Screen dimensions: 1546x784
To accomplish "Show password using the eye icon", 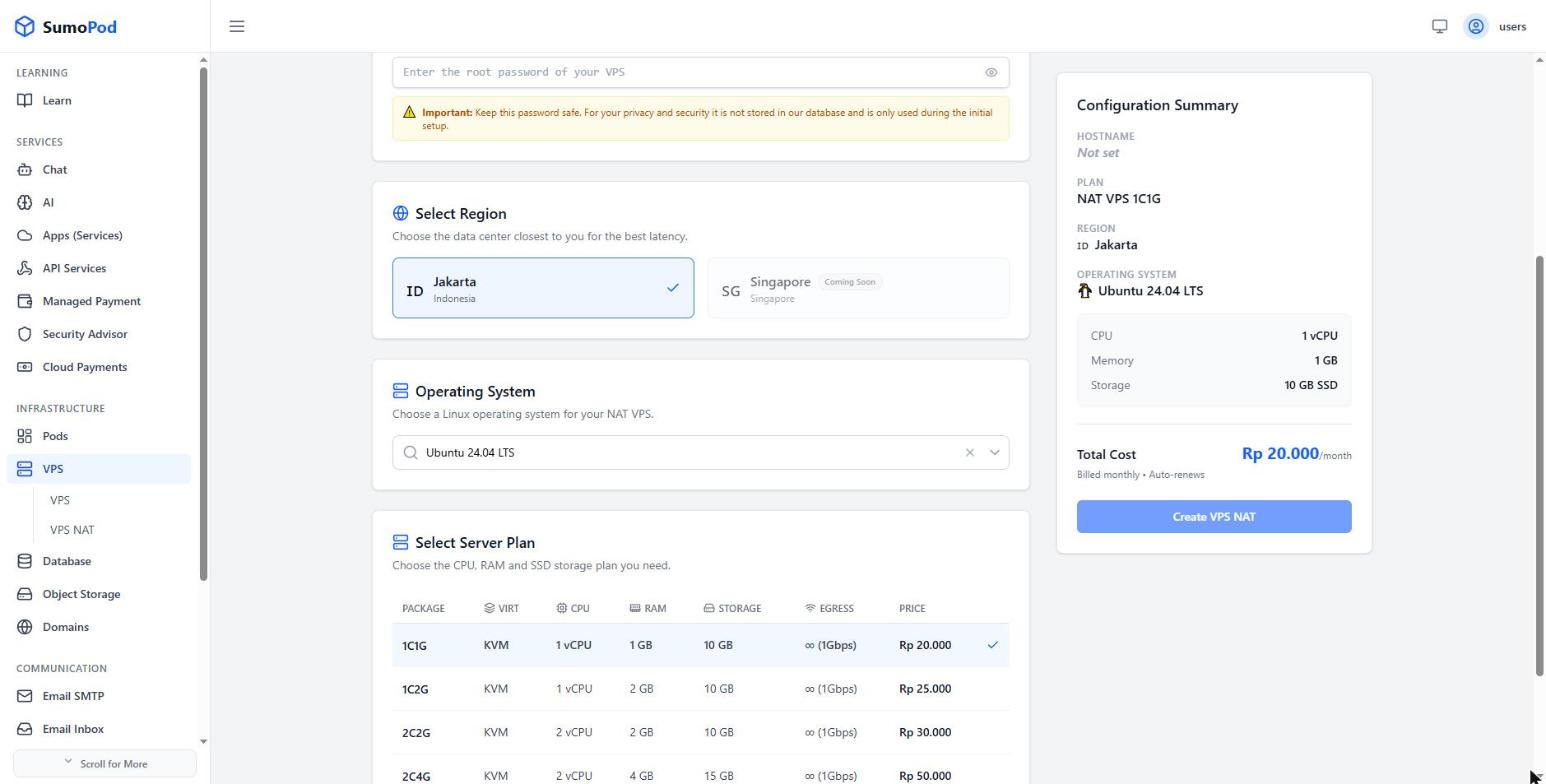I will [991, 72].
